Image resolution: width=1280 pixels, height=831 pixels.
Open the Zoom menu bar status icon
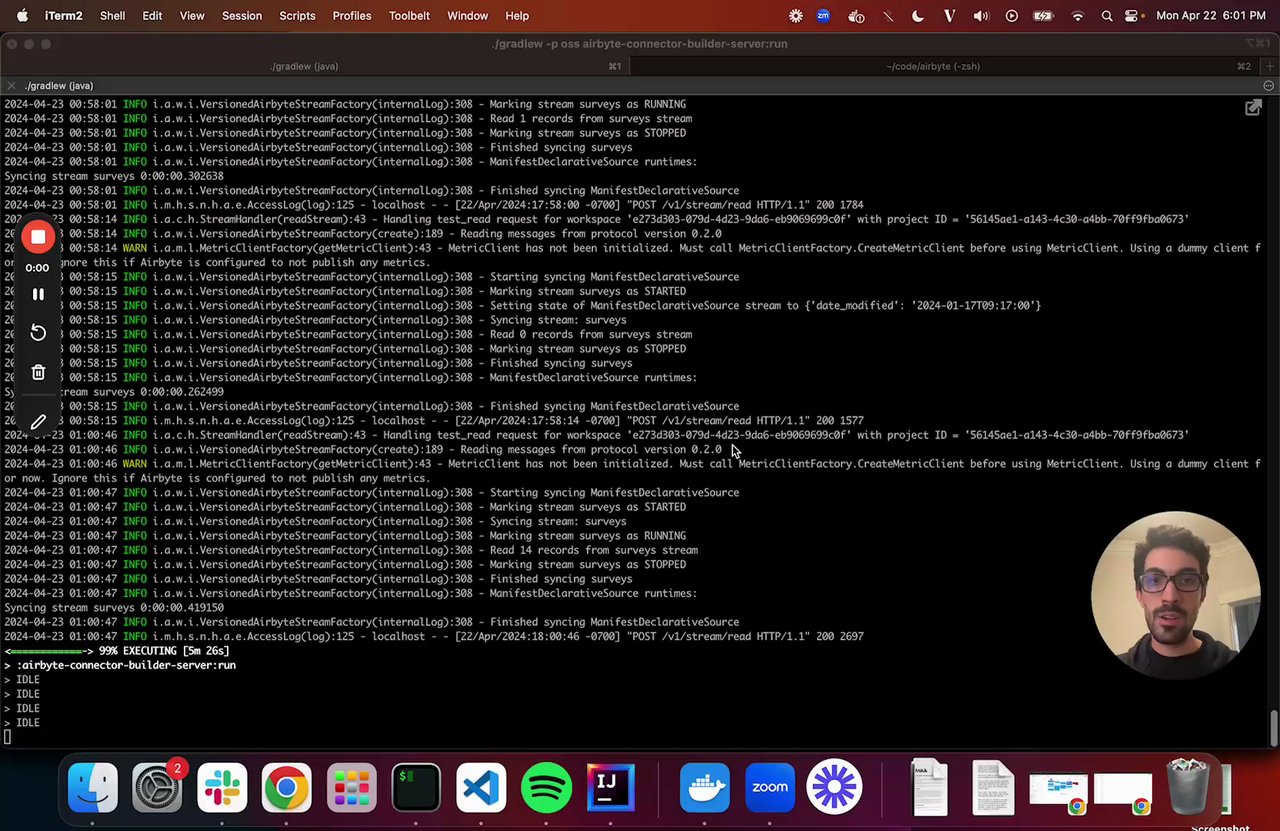823,16
